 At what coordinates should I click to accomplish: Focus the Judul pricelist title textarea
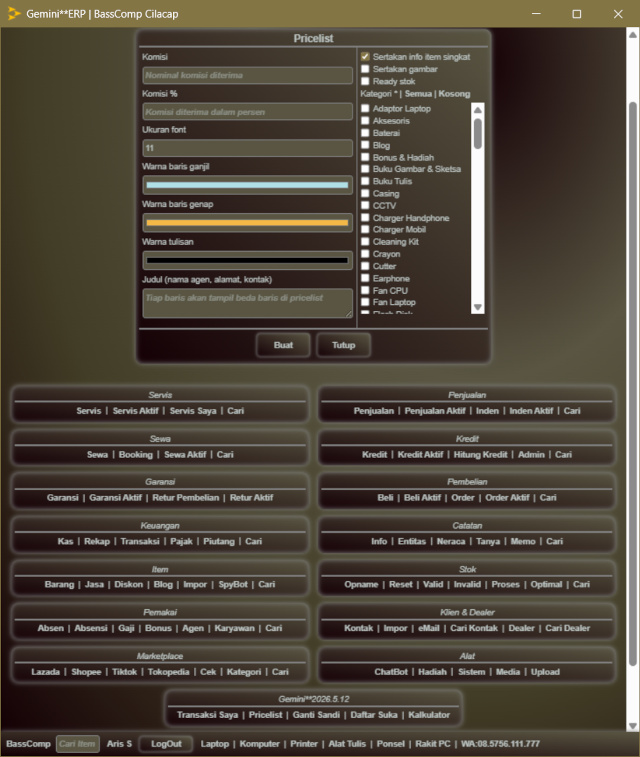247,303
